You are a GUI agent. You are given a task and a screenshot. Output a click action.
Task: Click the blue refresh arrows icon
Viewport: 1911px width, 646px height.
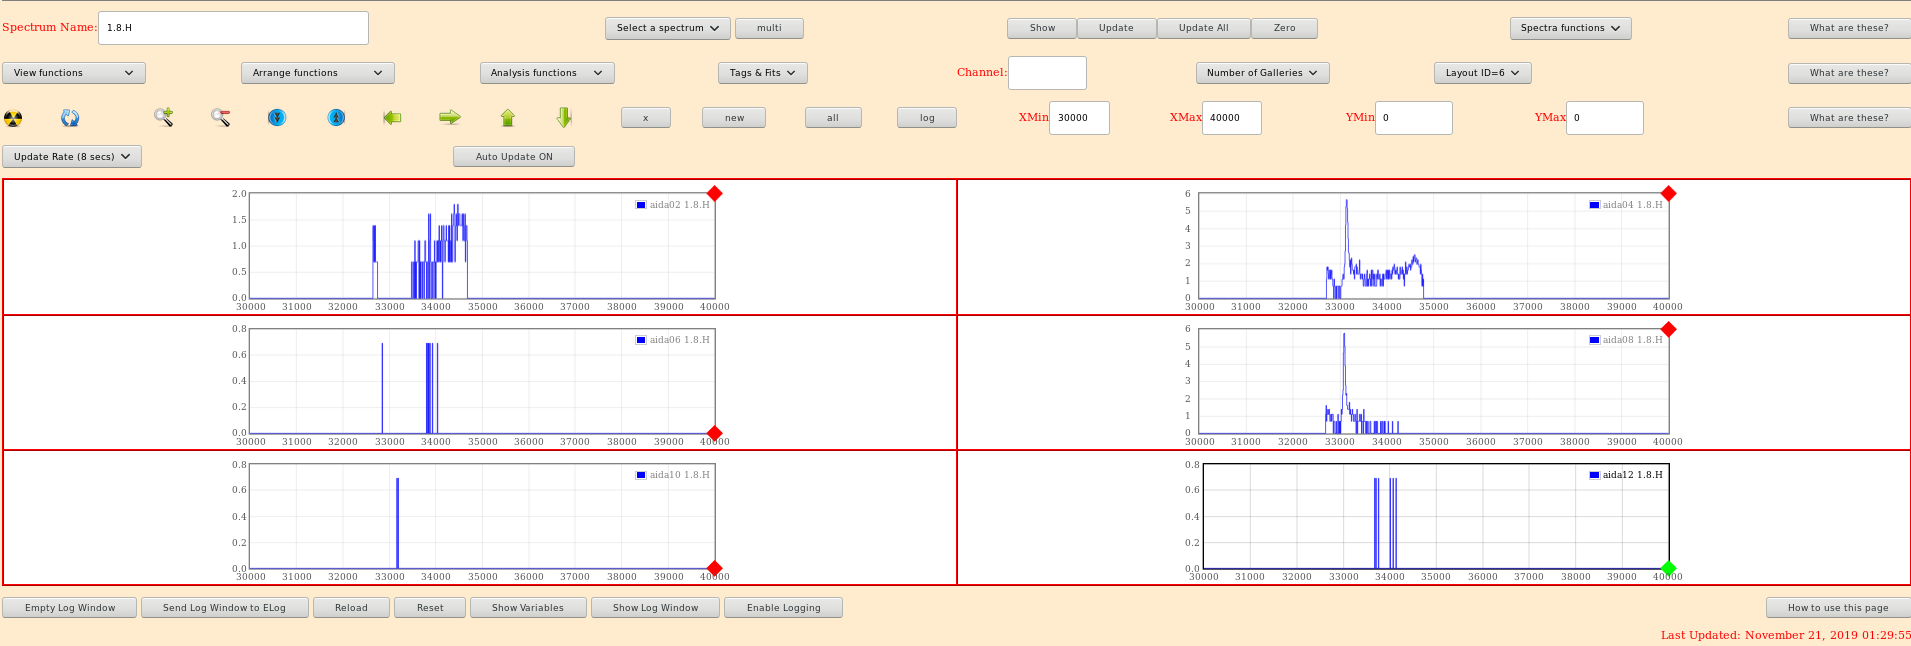(70, 118)
